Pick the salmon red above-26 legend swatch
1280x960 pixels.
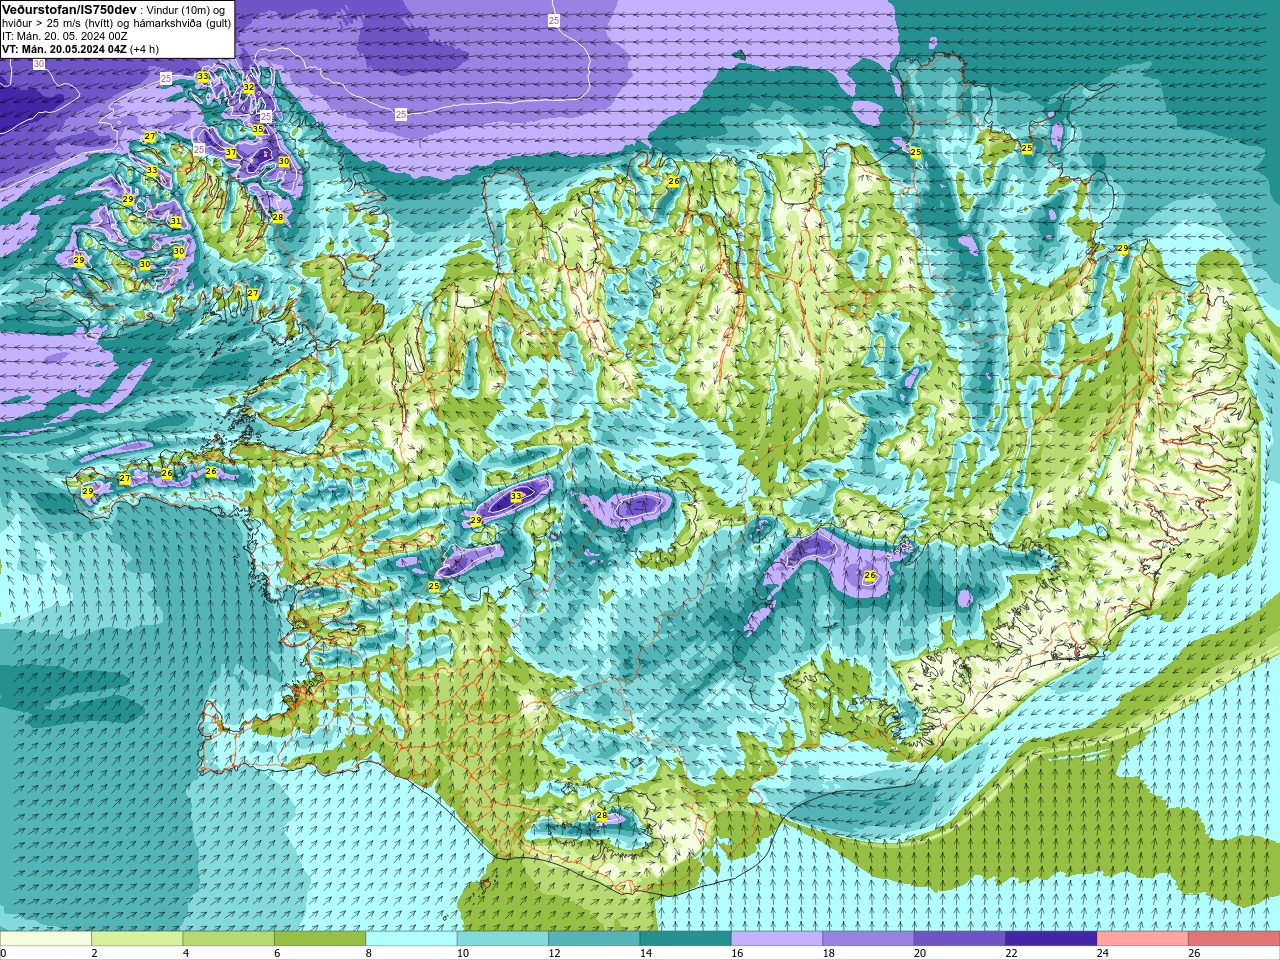coord(1234,939)
